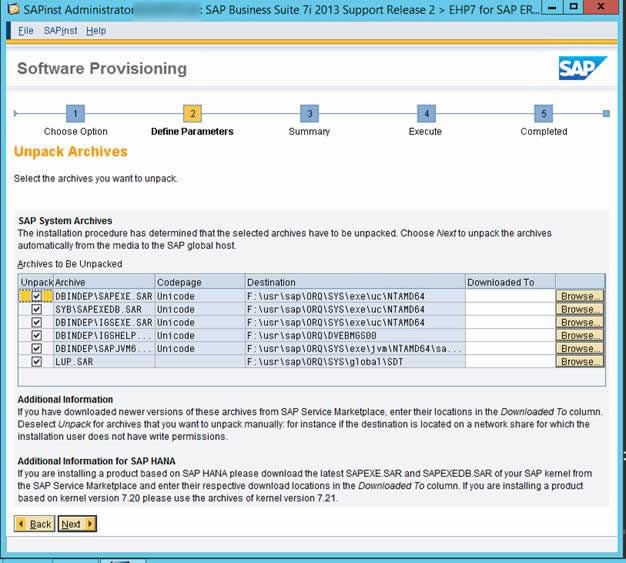Click Next to unpack archives
Image resolution: width=626 pixels, height=563 pixels.
77,524
